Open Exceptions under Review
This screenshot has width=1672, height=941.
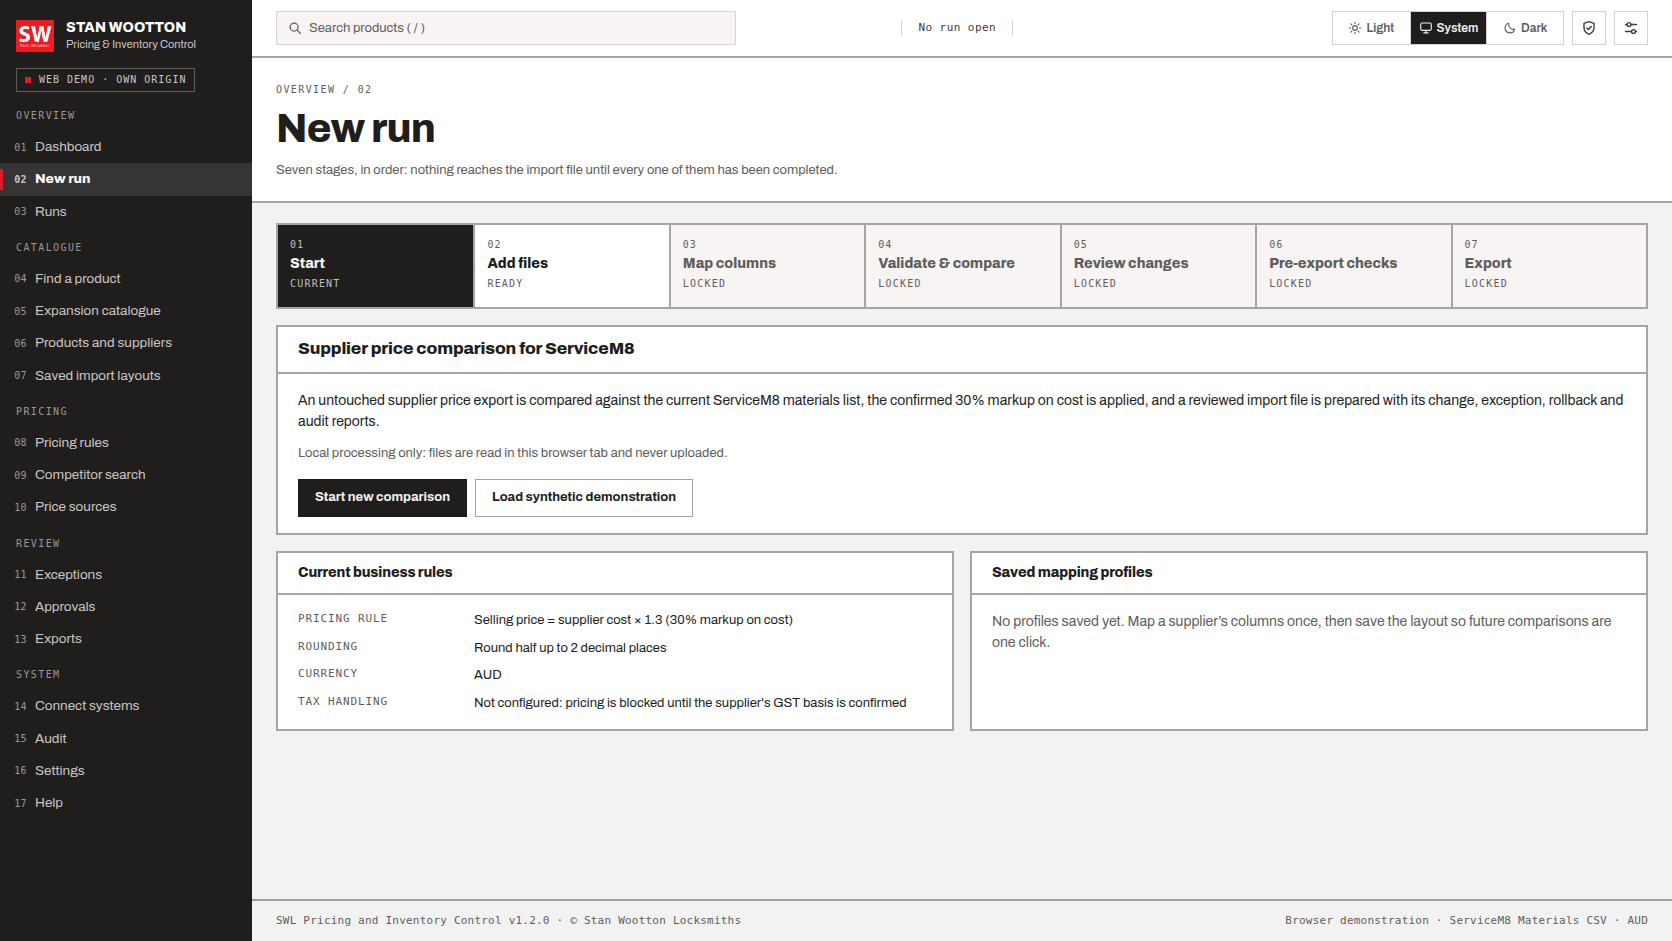[x=126, y=575]
